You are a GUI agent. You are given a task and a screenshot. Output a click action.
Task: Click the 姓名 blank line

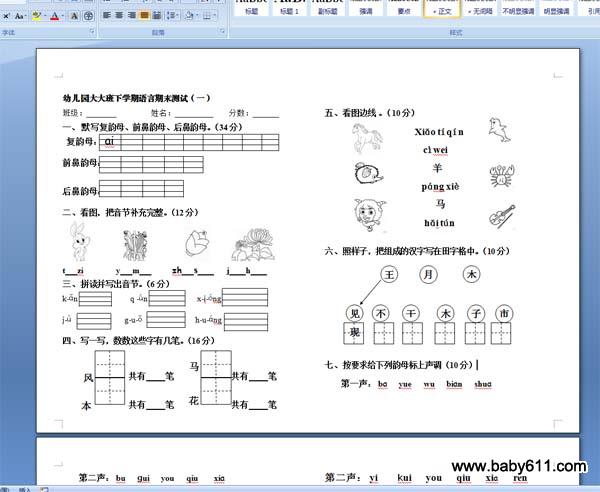click(194, 114)
